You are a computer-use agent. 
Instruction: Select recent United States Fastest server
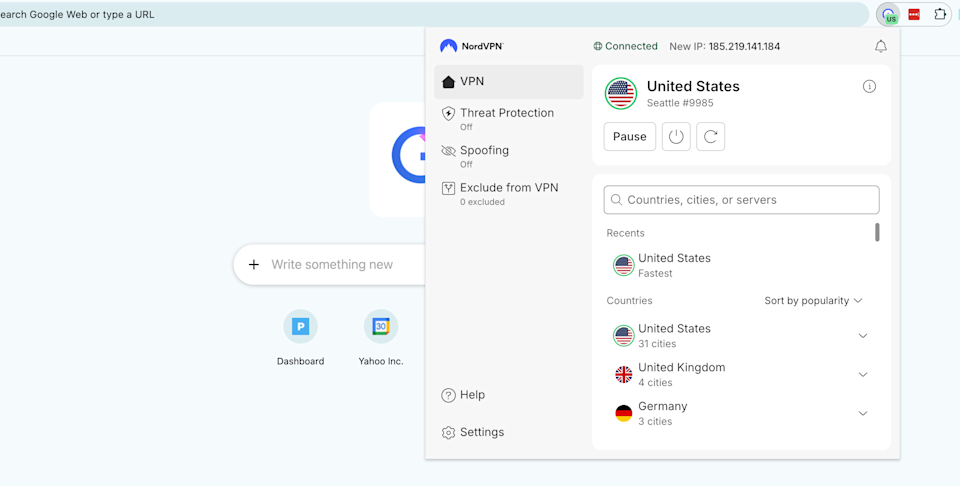(x=735, y=265)
